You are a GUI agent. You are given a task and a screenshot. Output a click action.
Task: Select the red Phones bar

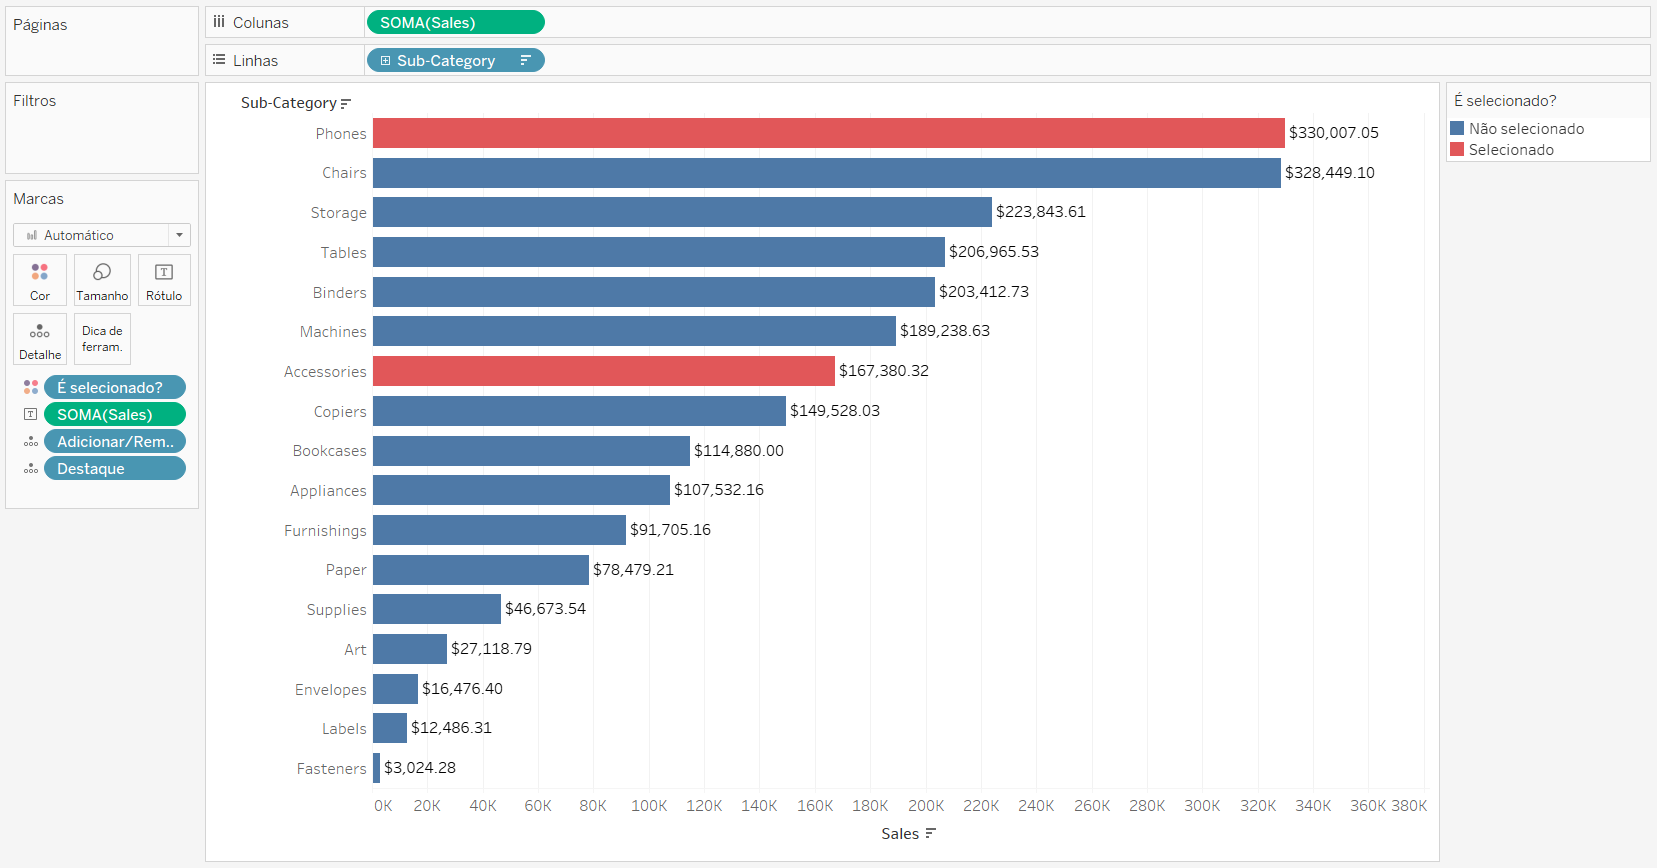829,133
